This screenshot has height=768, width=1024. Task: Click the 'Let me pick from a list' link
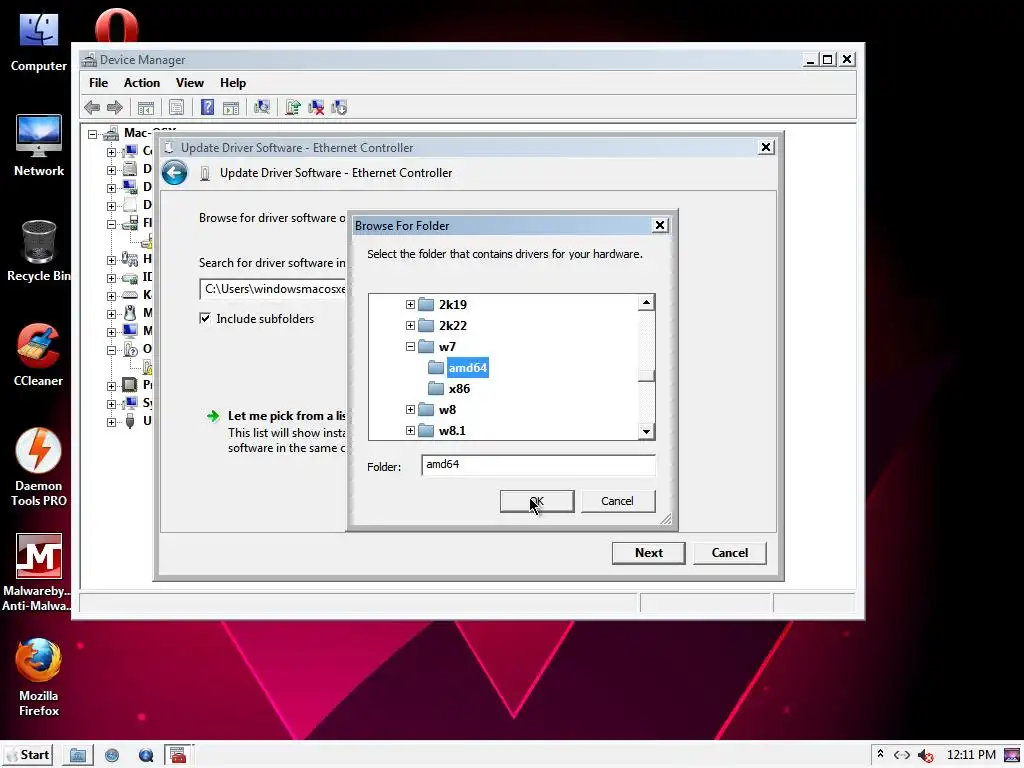287,416
